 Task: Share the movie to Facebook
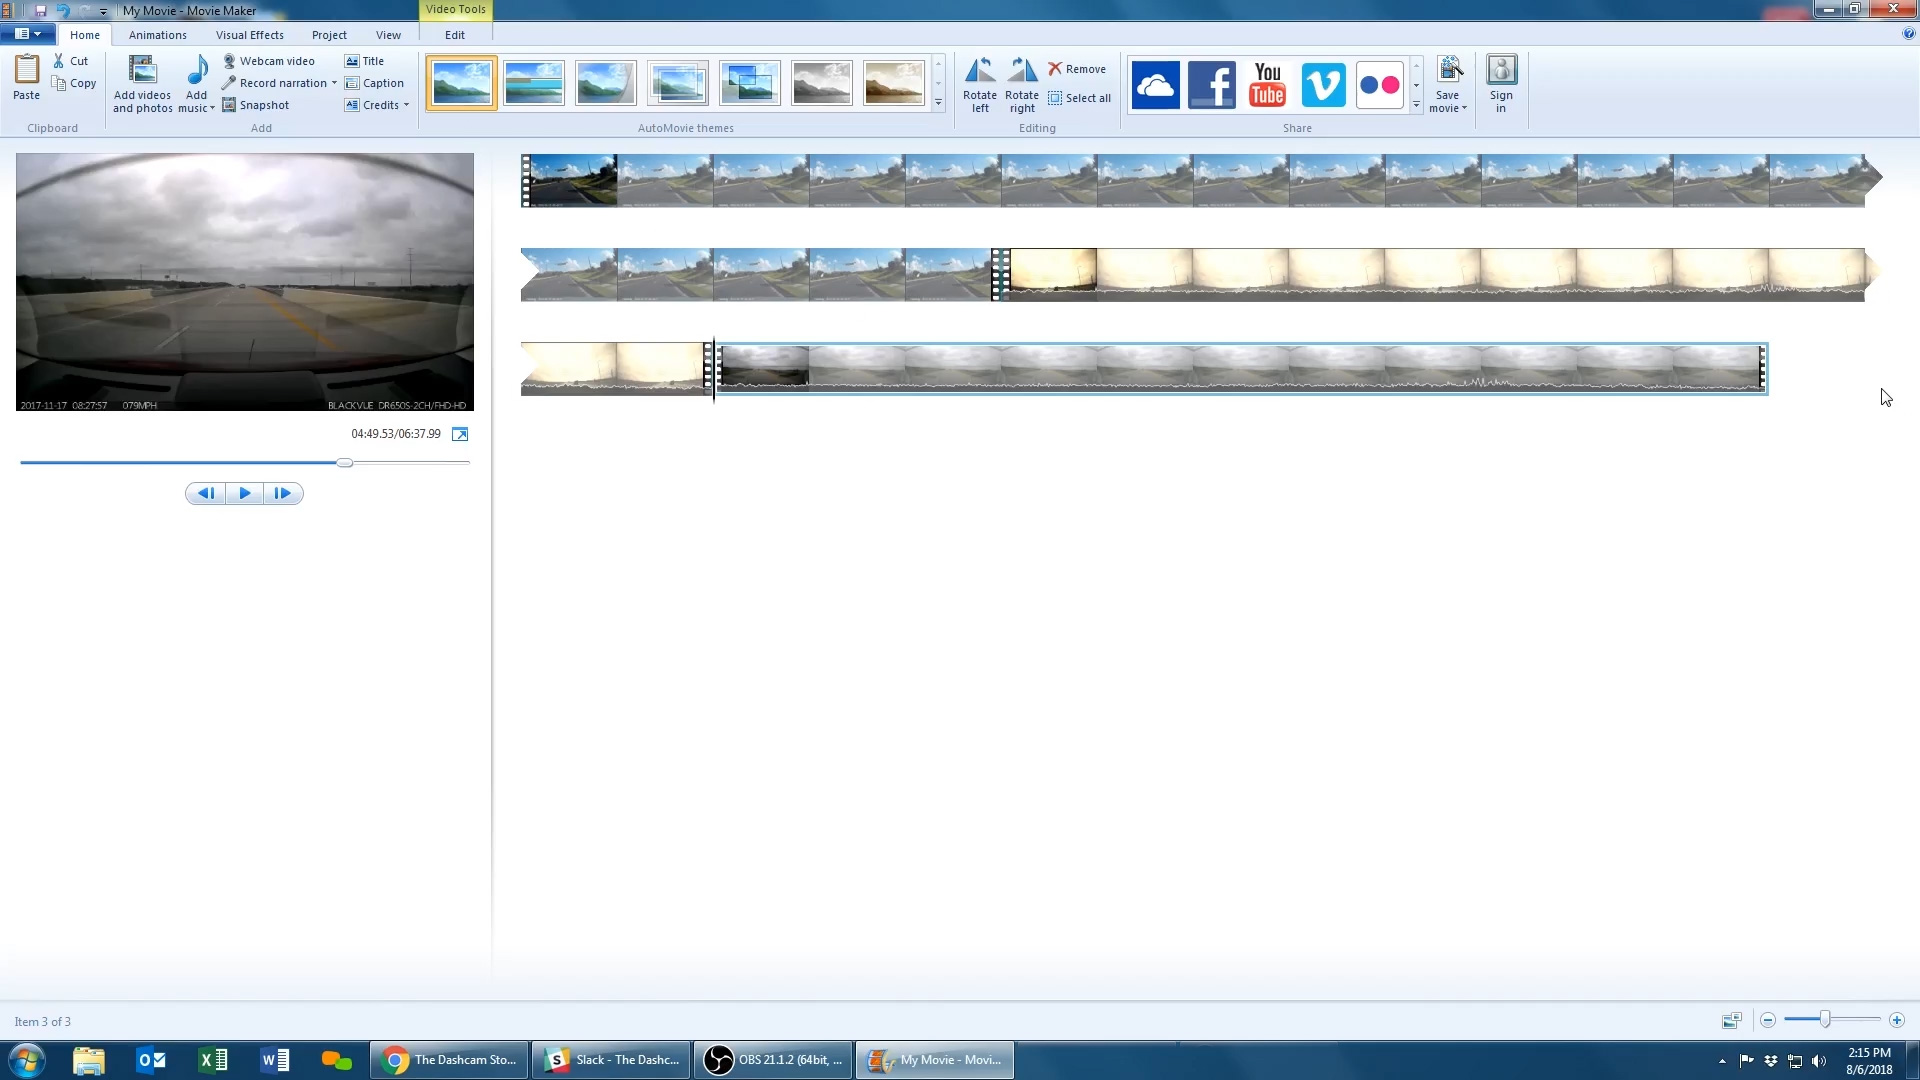pyautogui.click(x=1211, y=85)
